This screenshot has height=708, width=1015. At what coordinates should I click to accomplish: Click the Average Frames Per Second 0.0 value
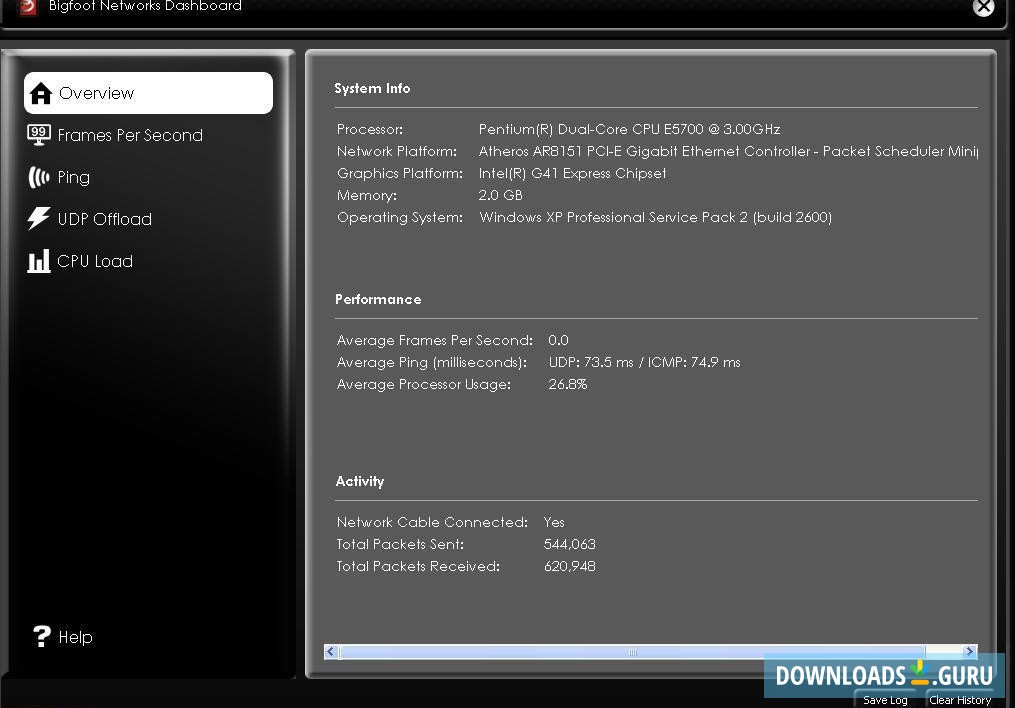coord(558,340)
